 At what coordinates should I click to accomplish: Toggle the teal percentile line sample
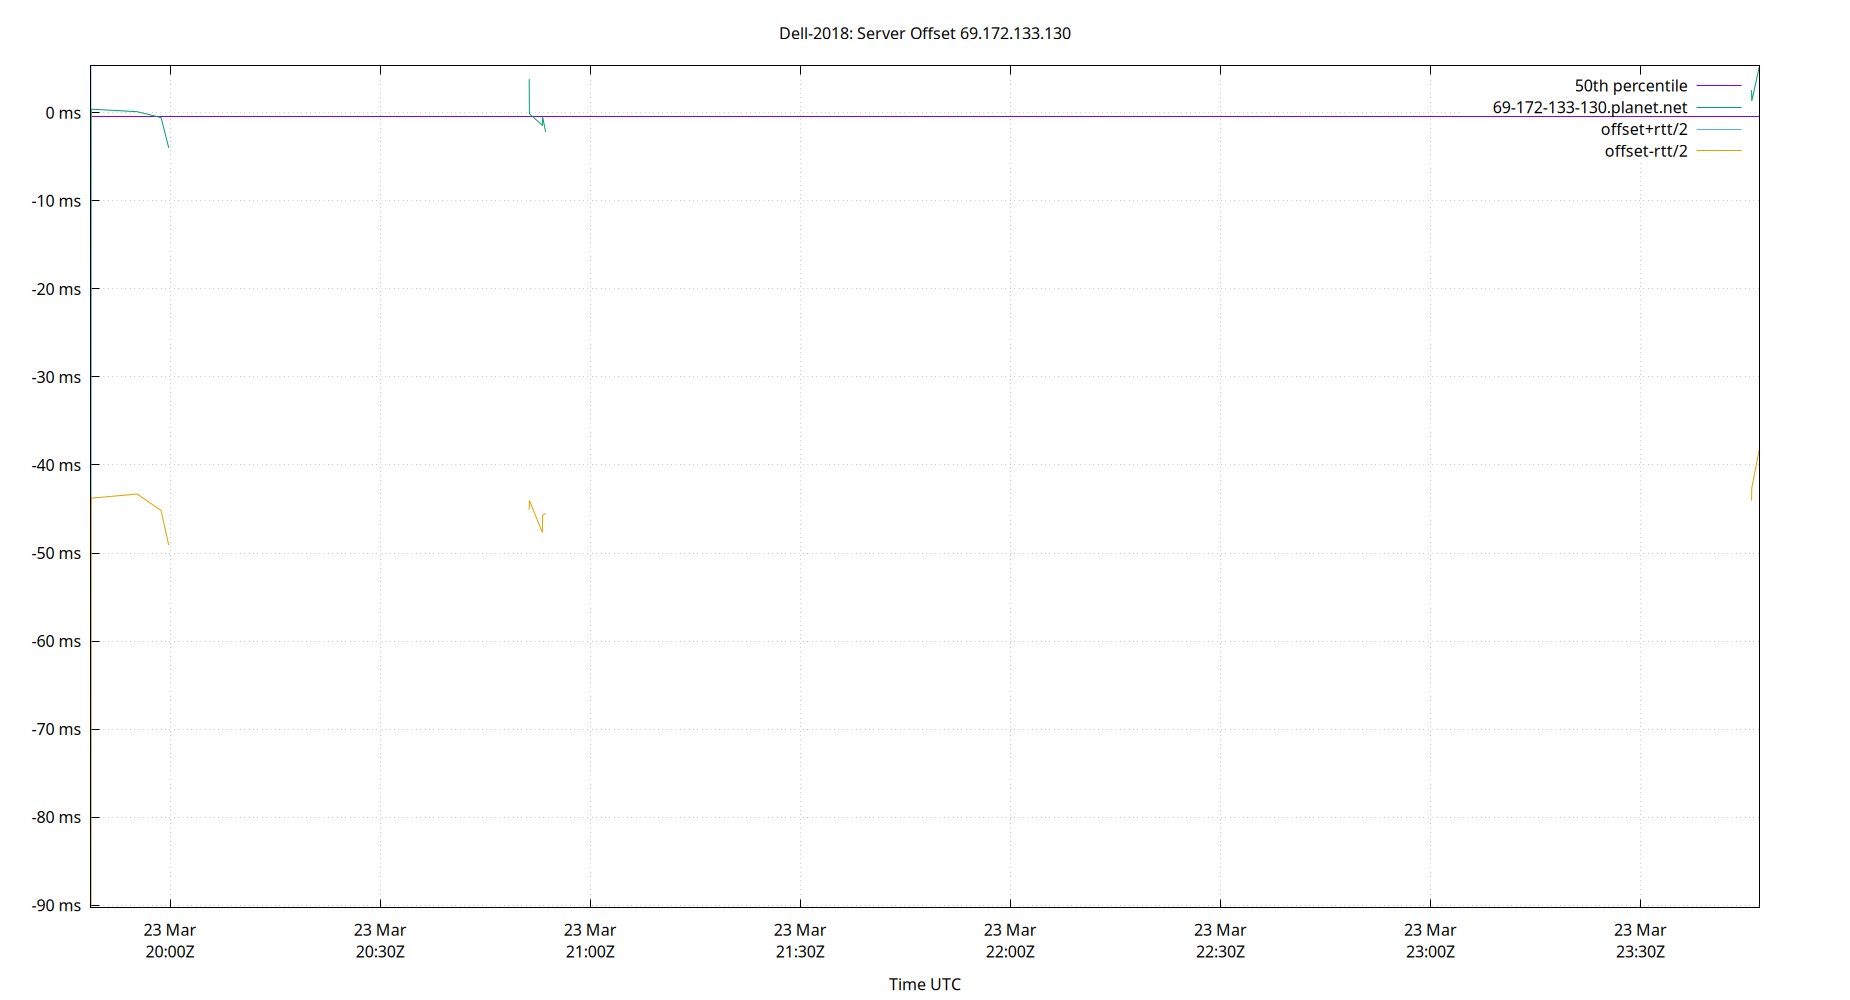coord(1717,85)
